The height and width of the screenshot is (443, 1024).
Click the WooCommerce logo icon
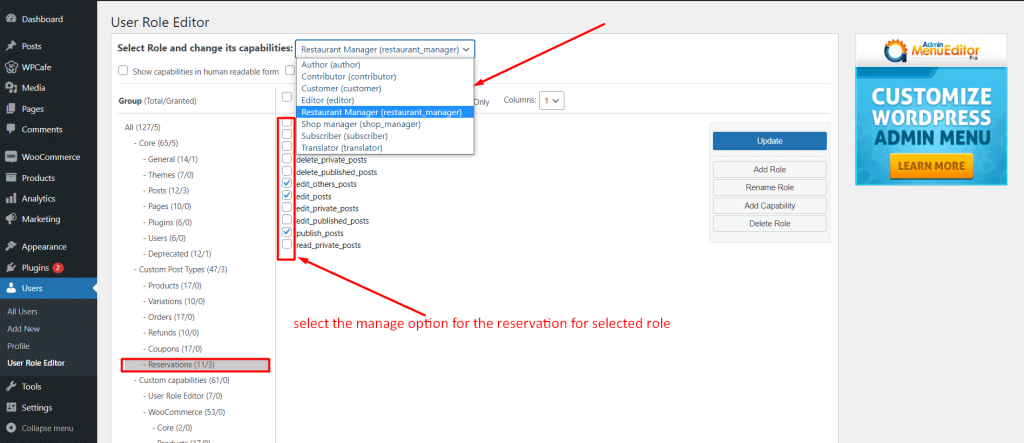(x=10, y=157)
